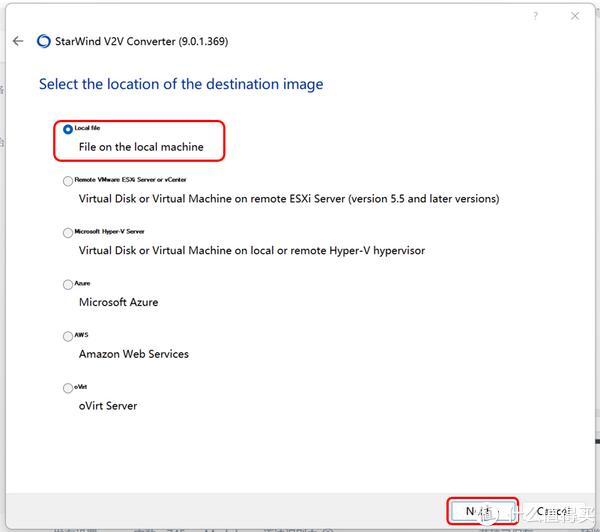
Task: Click 'File on the local machine' text
Action: (x=141, y=147)
